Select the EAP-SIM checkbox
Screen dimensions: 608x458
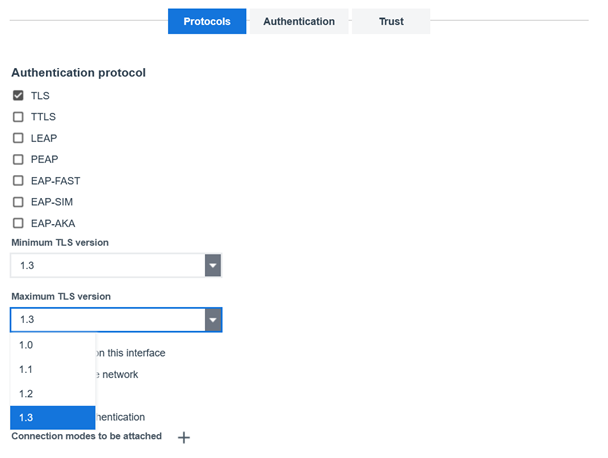pos(18,202)
